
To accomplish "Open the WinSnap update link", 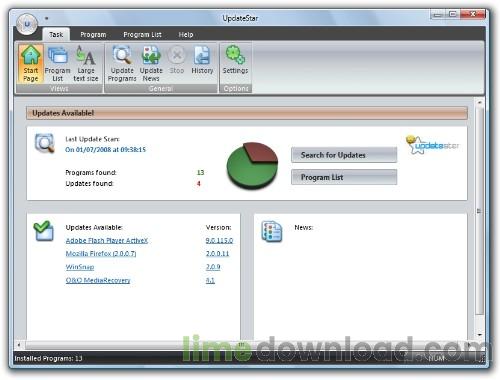I will pyautogui.click(x=80, y=267).
